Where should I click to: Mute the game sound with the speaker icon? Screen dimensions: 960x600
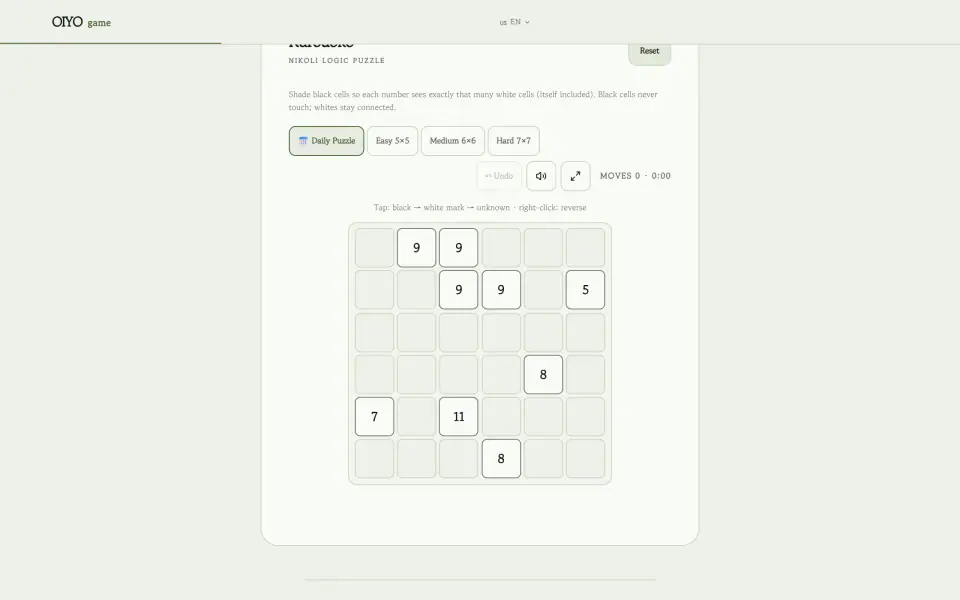[541, 176]
